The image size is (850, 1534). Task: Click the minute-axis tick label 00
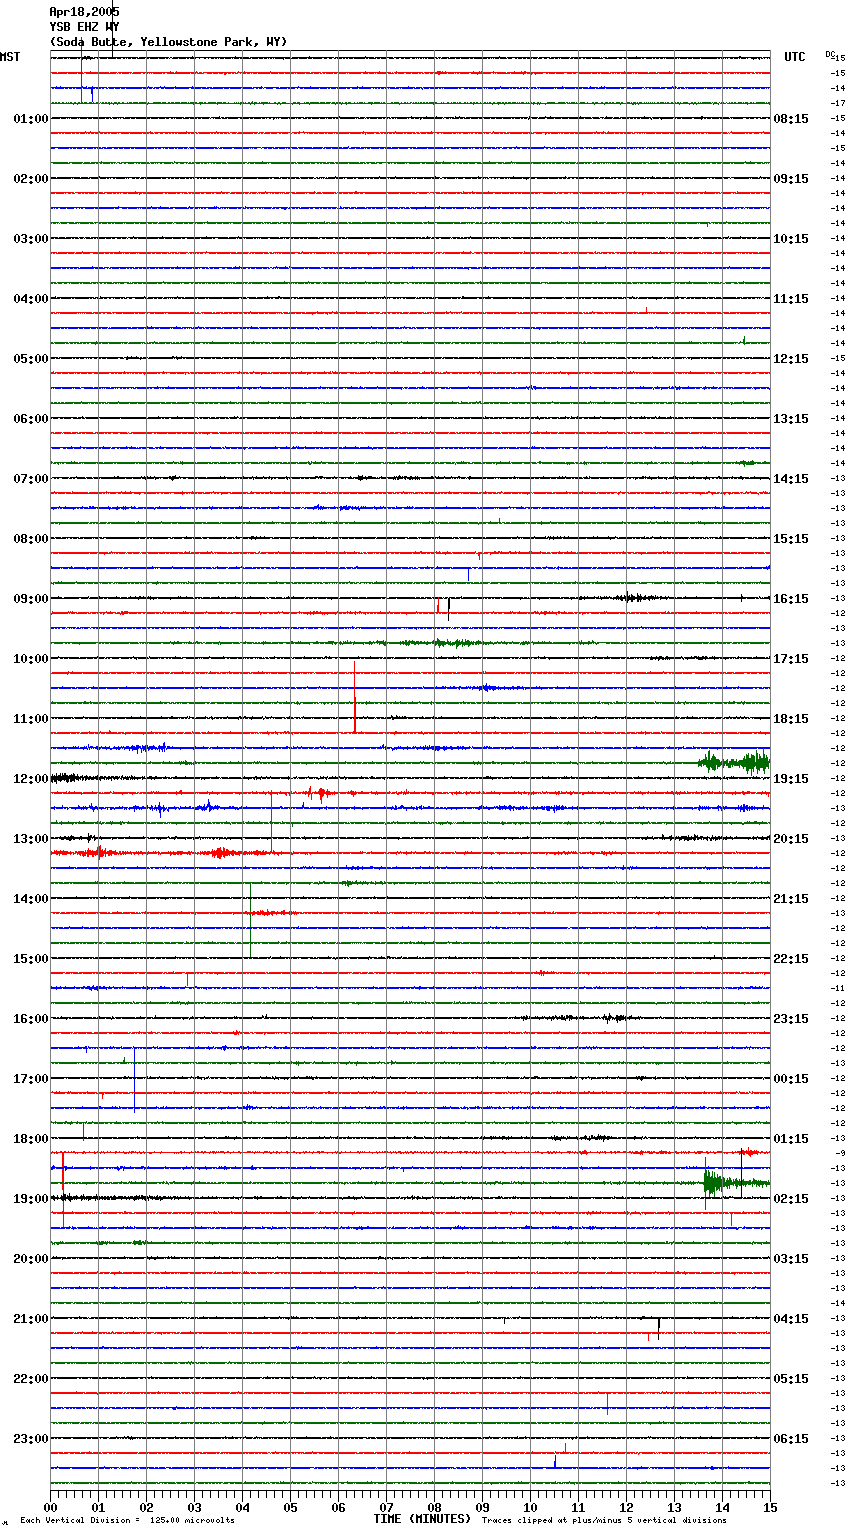tap(50, 1507)
